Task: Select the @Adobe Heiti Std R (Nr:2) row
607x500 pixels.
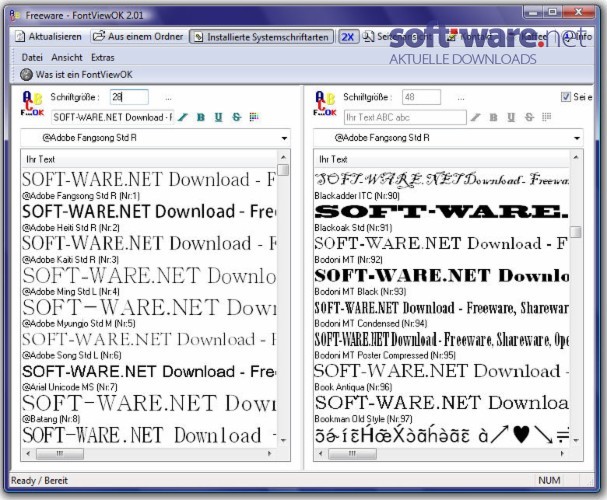Action: tap(149, 217)
